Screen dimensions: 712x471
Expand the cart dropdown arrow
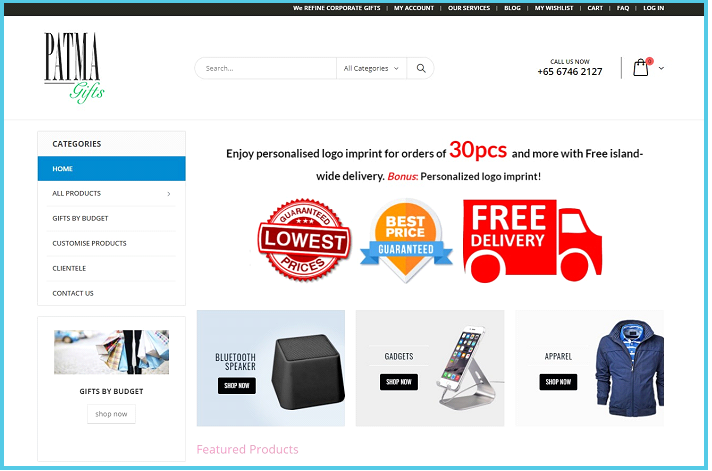661,68
